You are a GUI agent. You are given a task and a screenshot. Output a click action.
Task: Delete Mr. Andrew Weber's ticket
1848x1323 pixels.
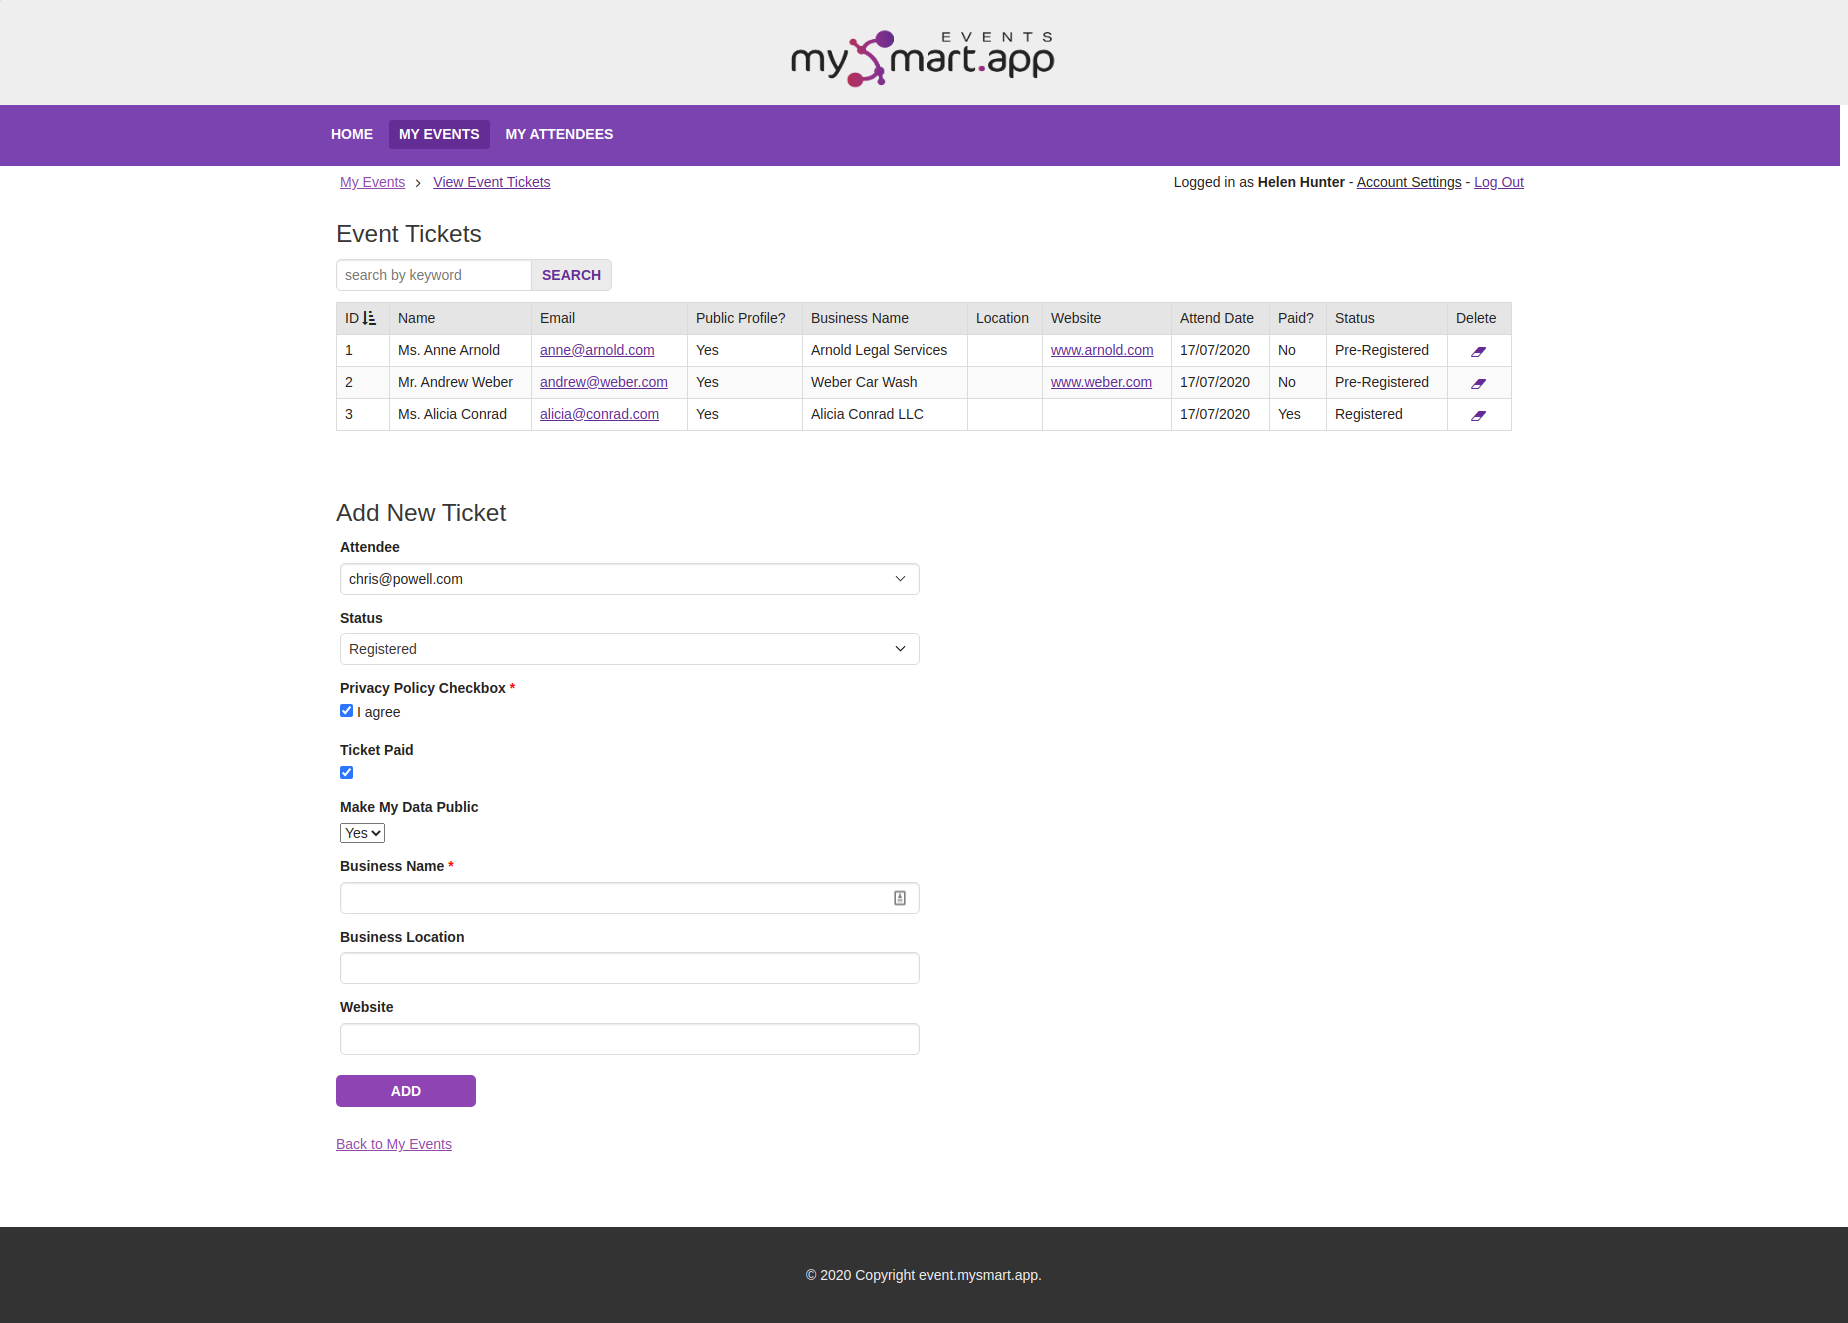click(1479, 383)
